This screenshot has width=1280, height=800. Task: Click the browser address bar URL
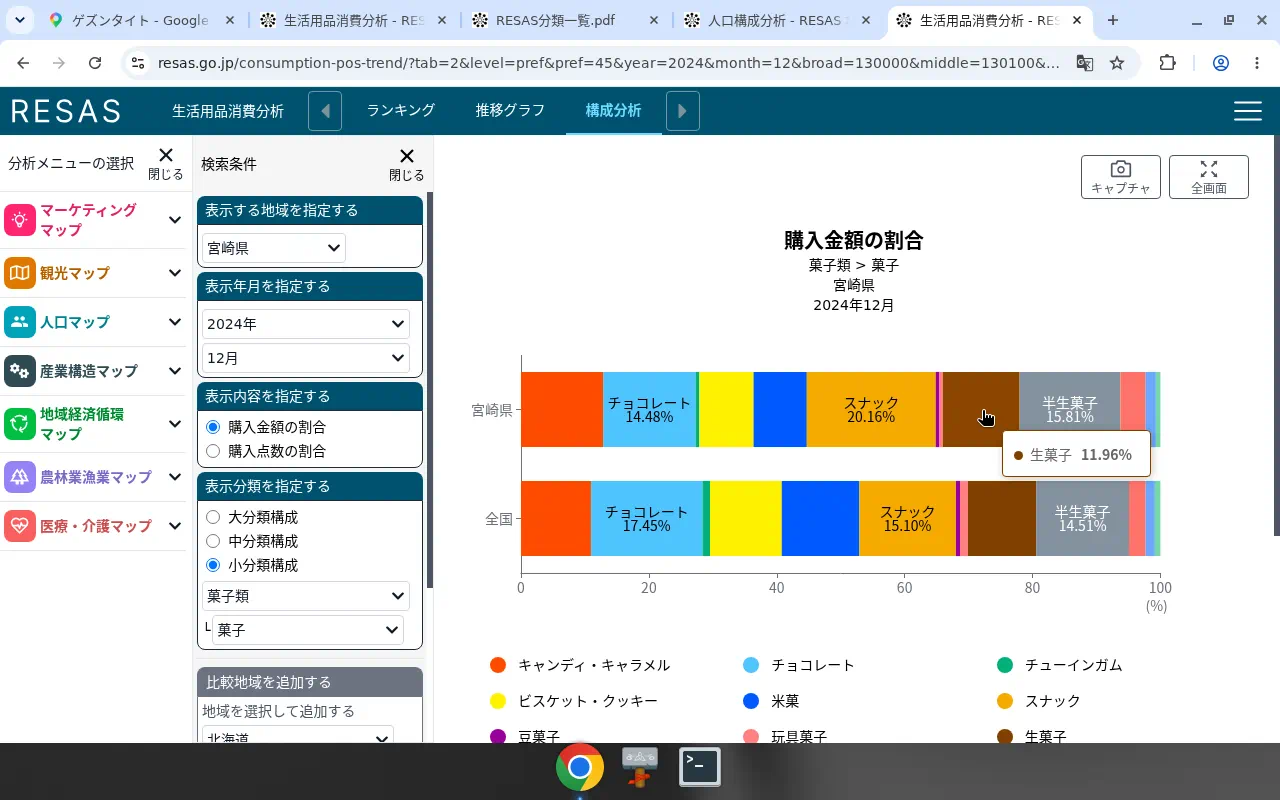(608, 63)
